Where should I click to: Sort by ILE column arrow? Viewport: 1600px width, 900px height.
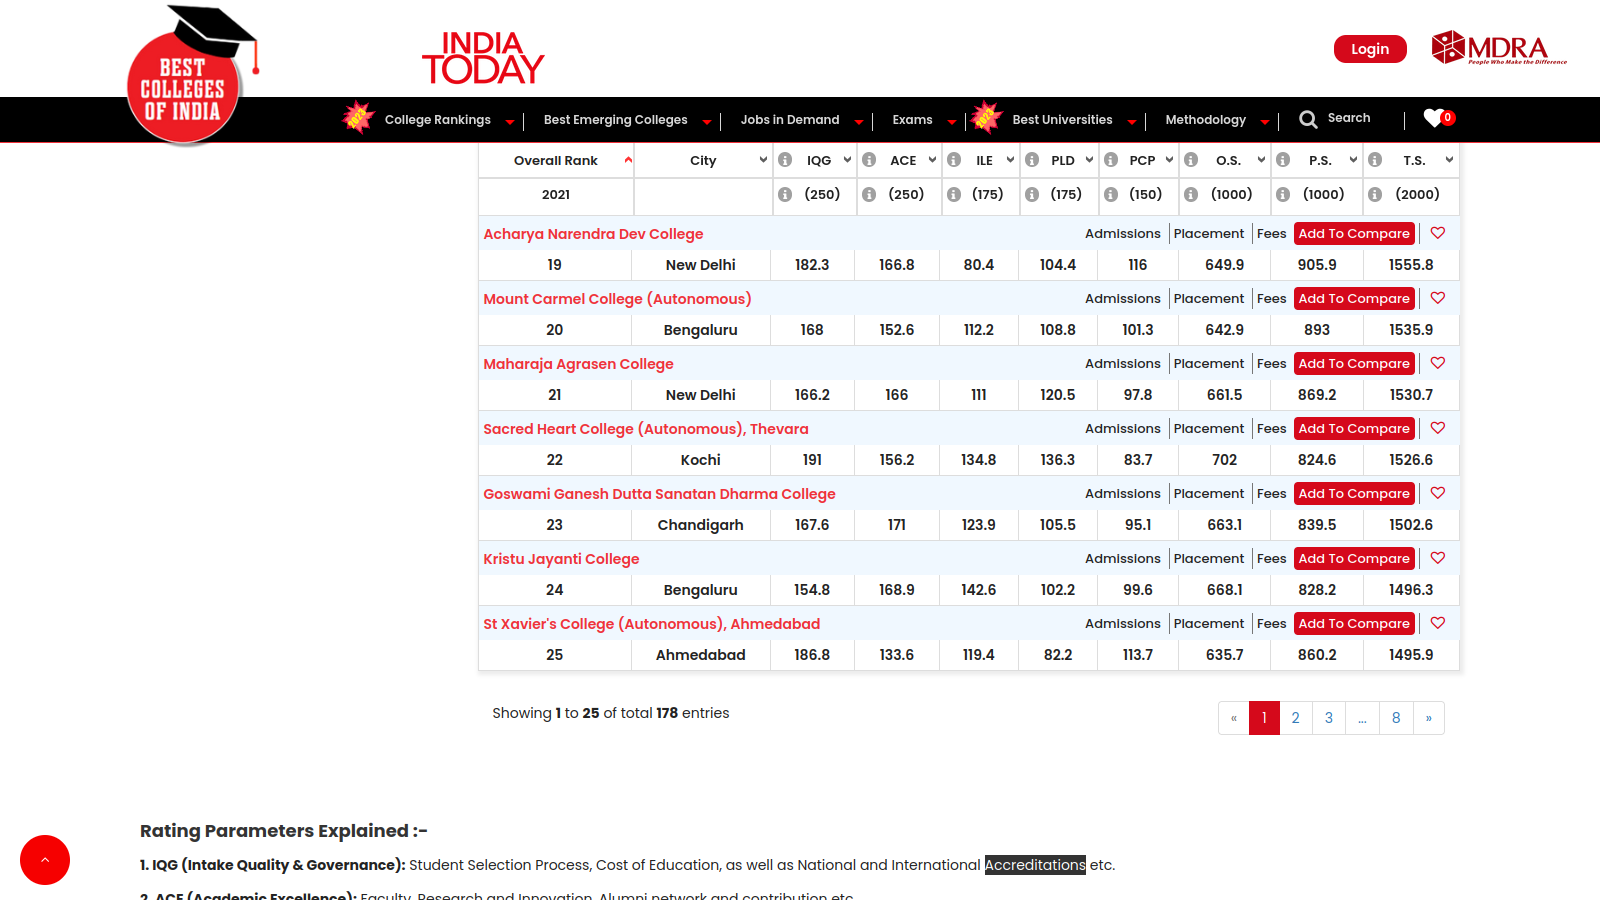point(1010,160)
